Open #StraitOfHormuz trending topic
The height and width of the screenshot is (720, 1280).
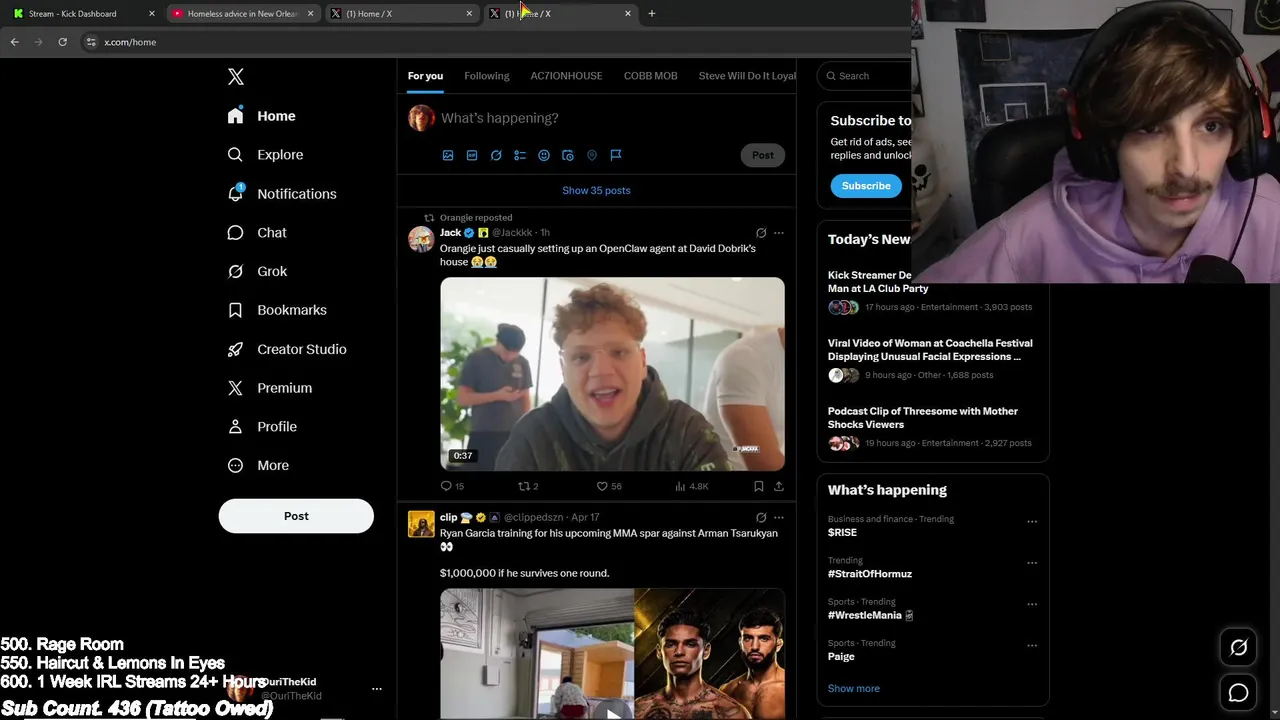coord(870,574)
